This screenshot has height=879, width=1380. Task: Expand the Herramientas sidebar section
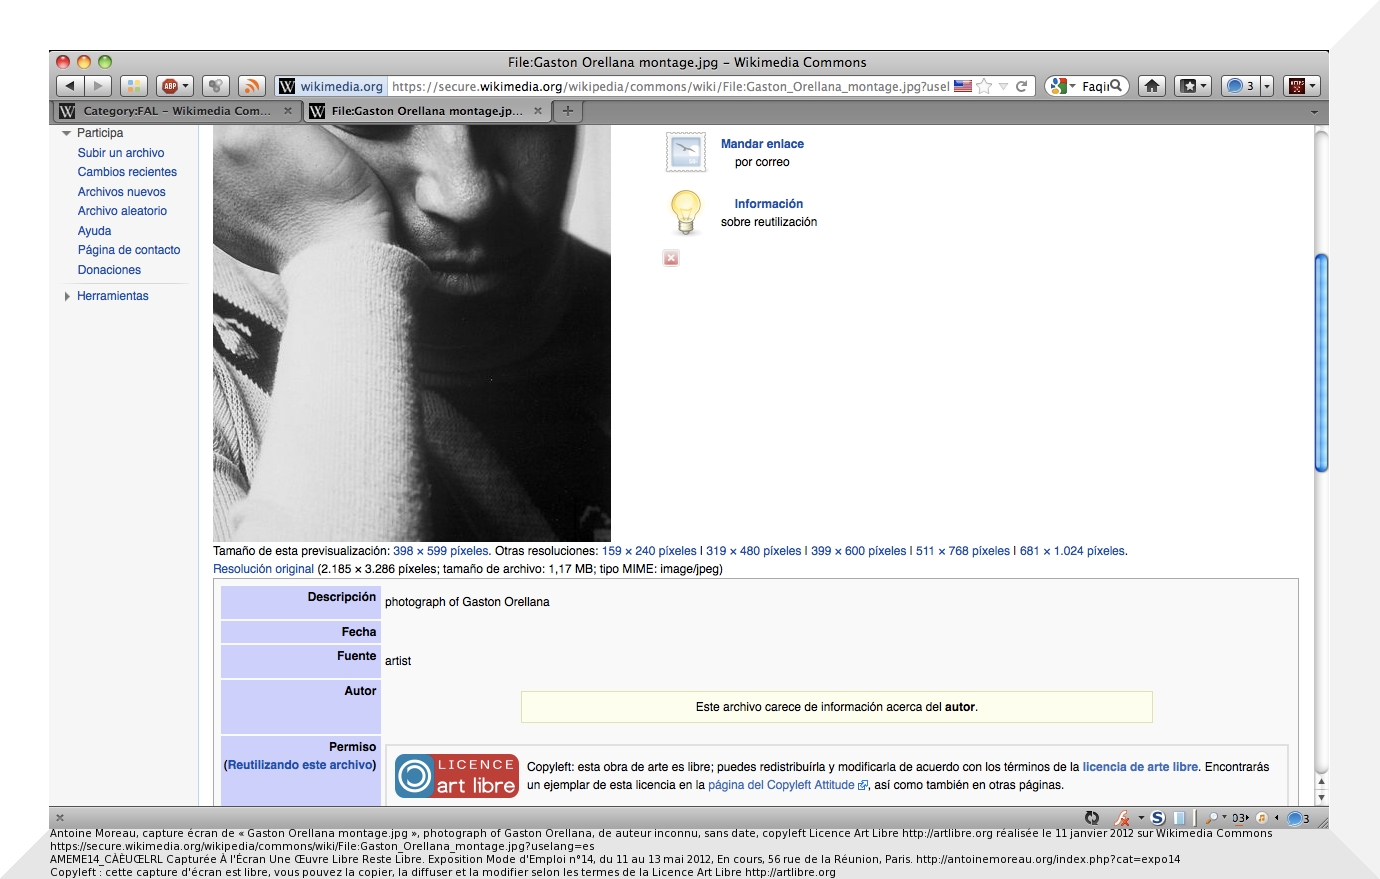67,296
